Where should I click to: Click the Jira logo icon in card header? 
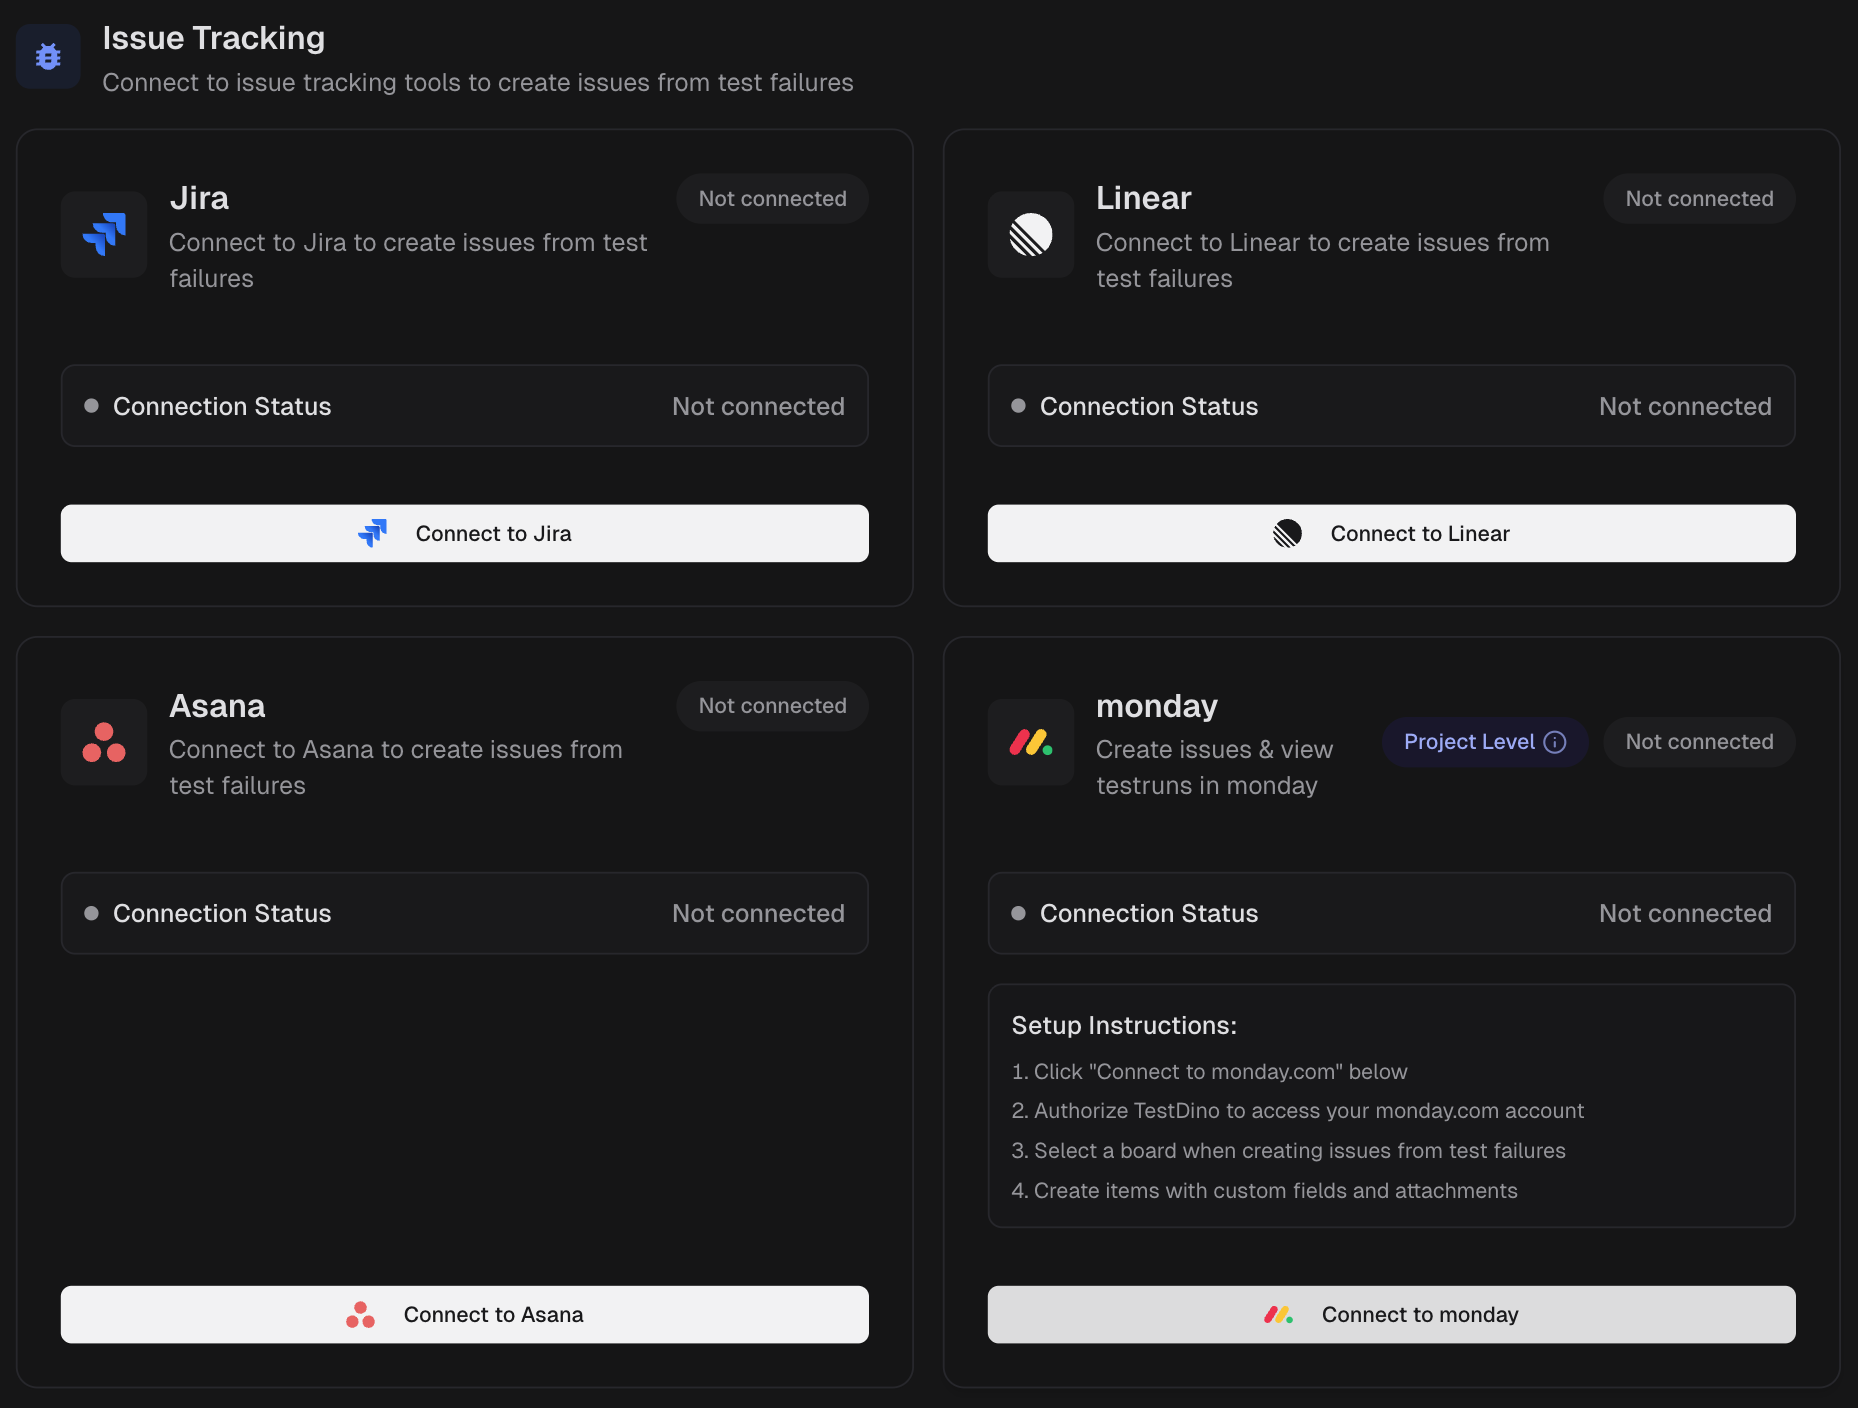coord(104,235)
